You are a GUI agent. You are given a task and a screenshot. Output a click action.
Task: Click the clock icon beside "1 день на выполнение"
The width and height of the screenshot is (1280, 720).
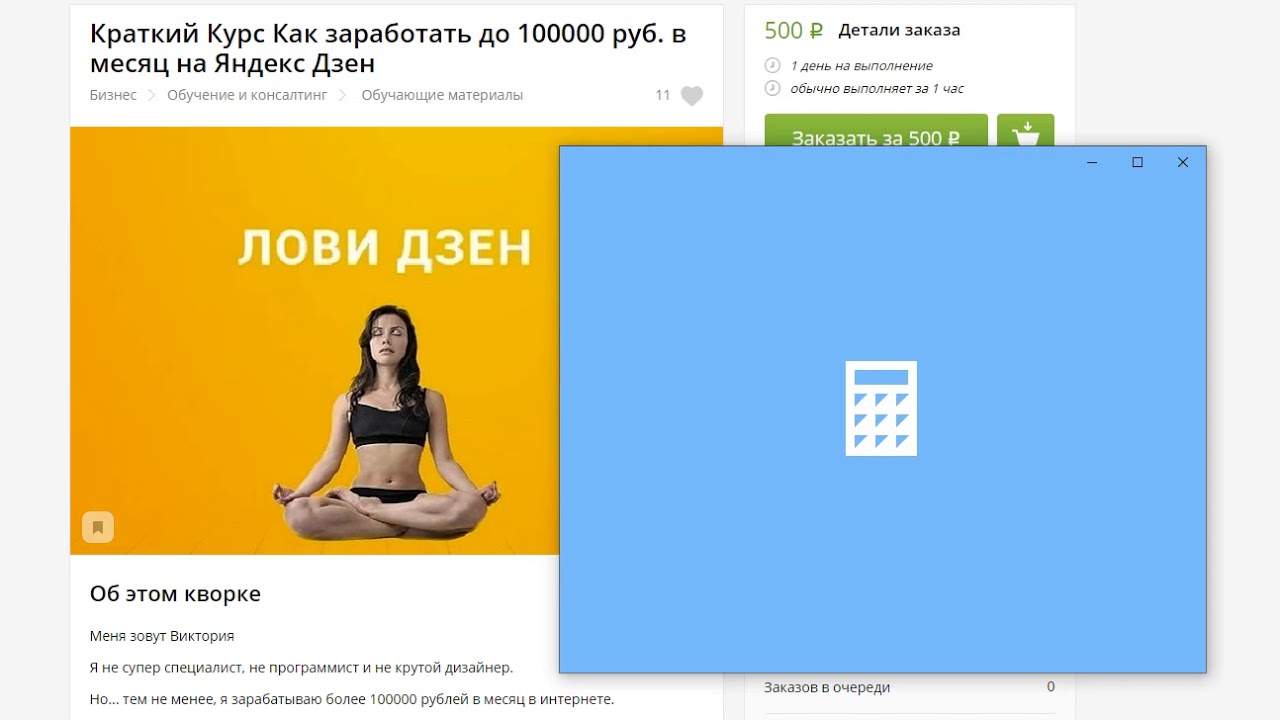point(772,65)
